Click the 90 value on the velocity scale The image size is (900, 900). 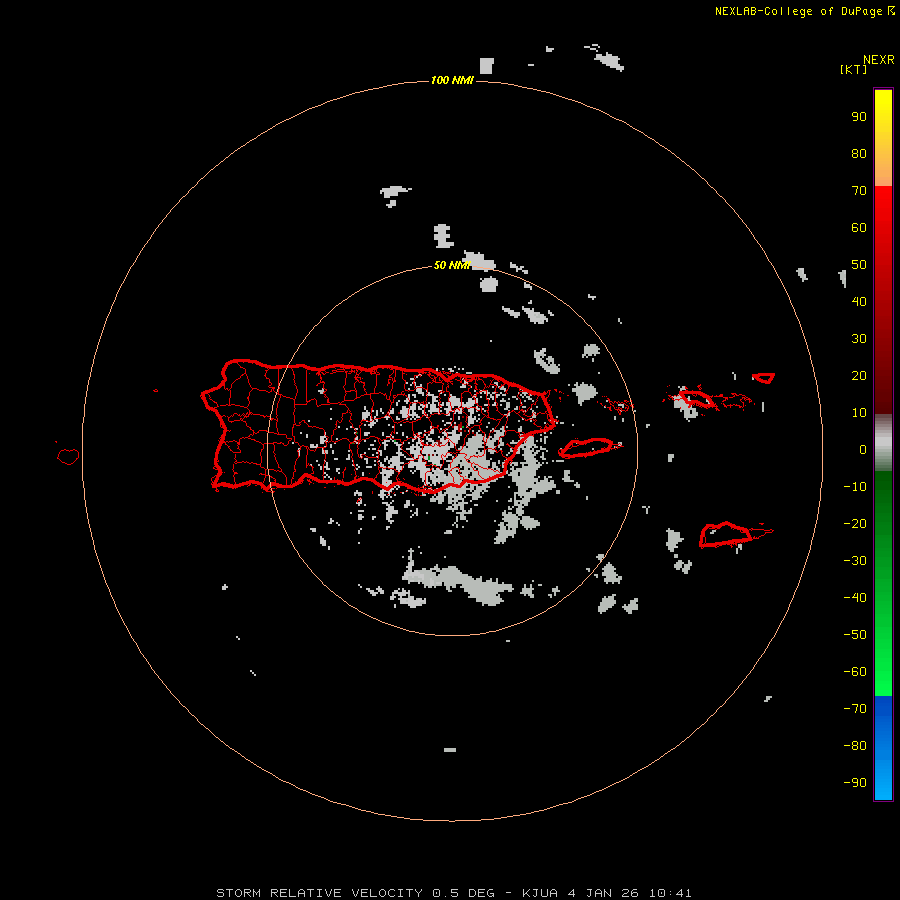point(859,117)
